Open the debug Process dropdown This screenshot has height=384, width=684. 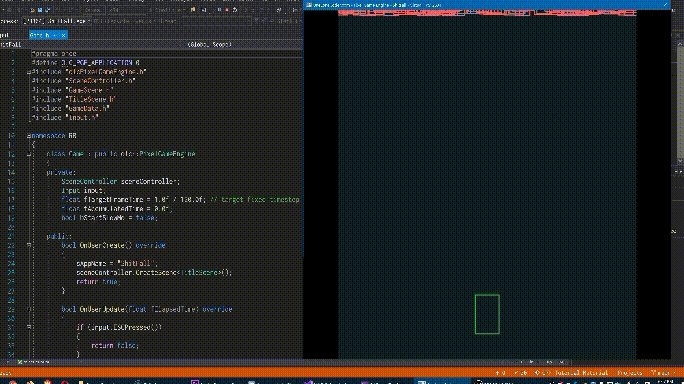57,21
